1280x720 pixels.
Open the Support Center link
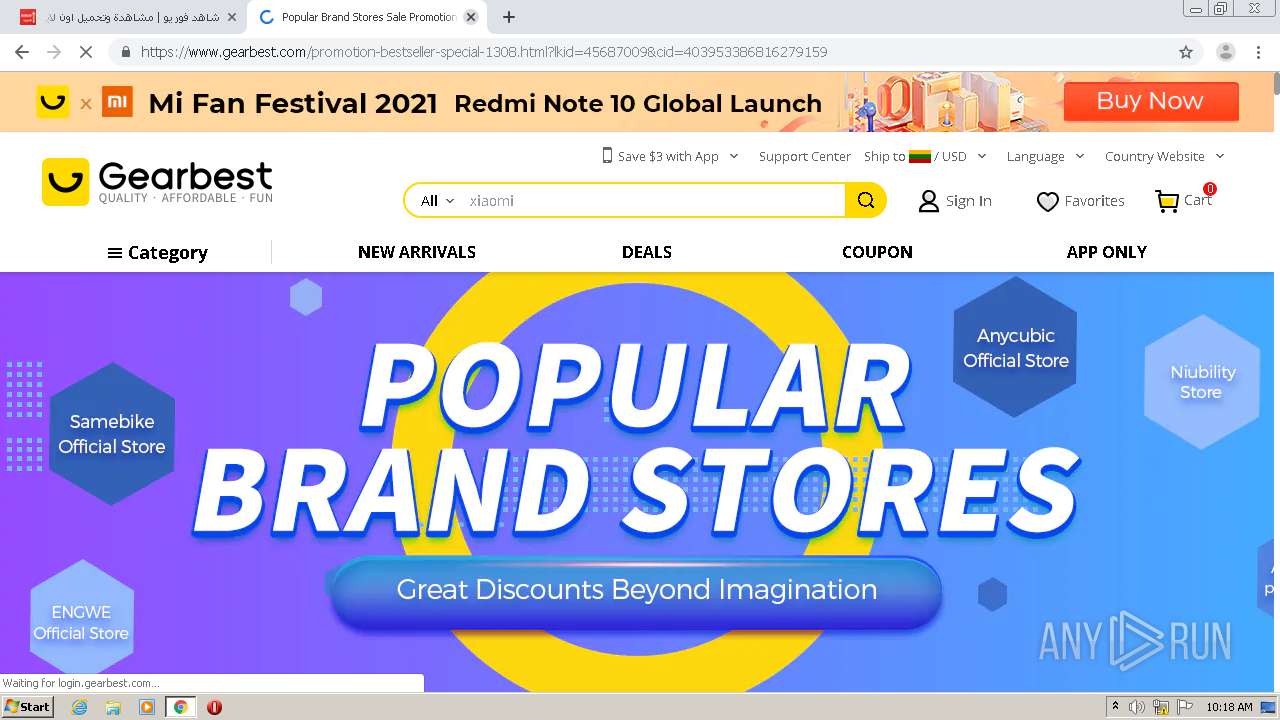tap(805, 156)
